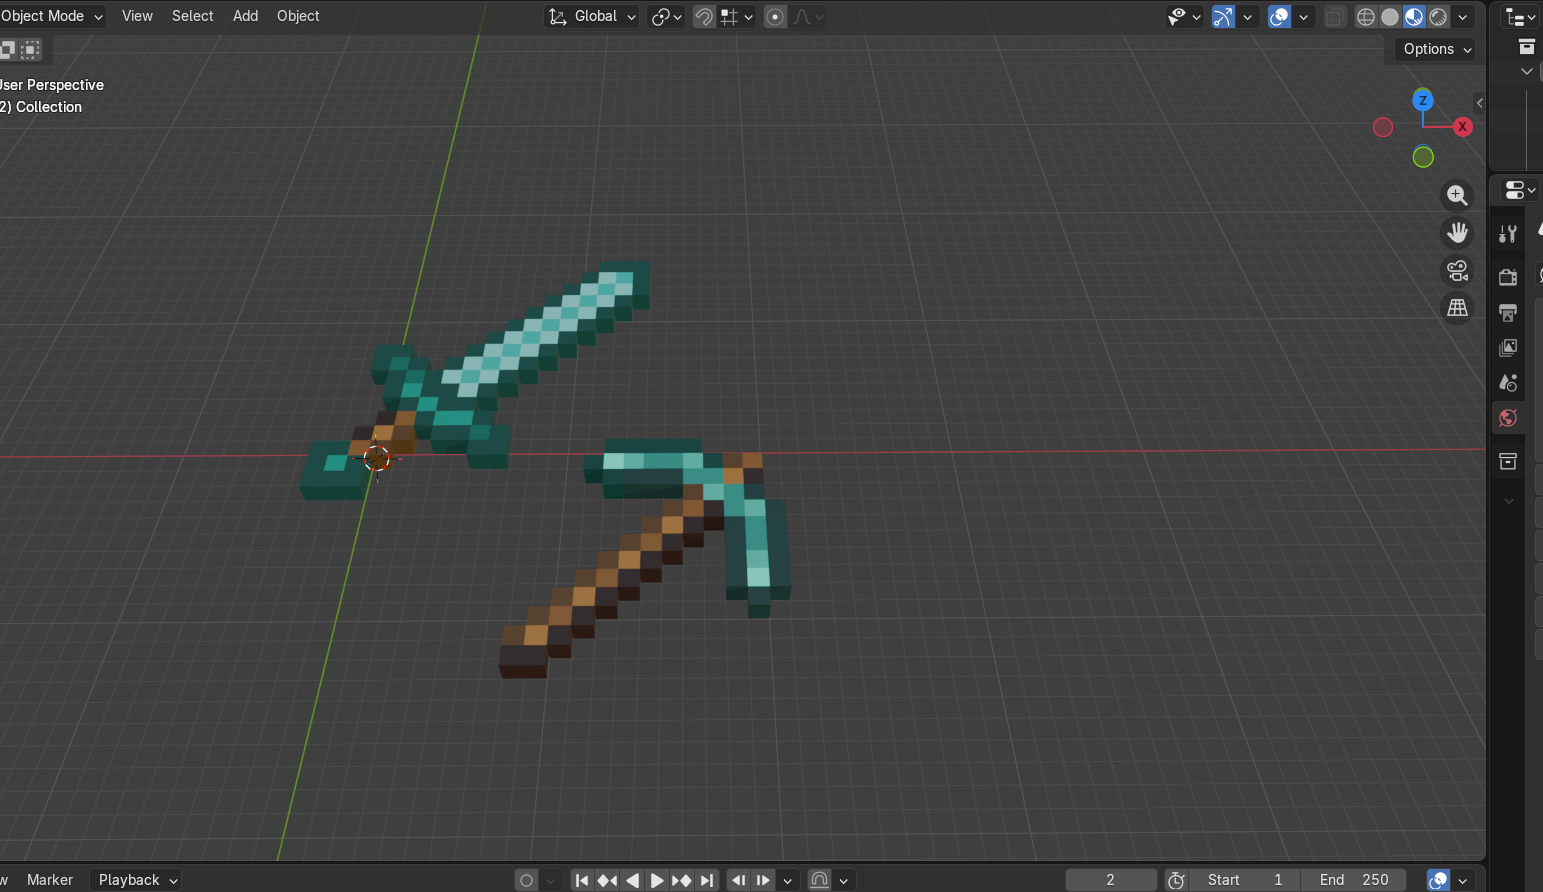The height and width of the screenshot is (892, 1543).
Task: Toggle the preview range stopwatch icon
Action: click(x=1177, y=880)
